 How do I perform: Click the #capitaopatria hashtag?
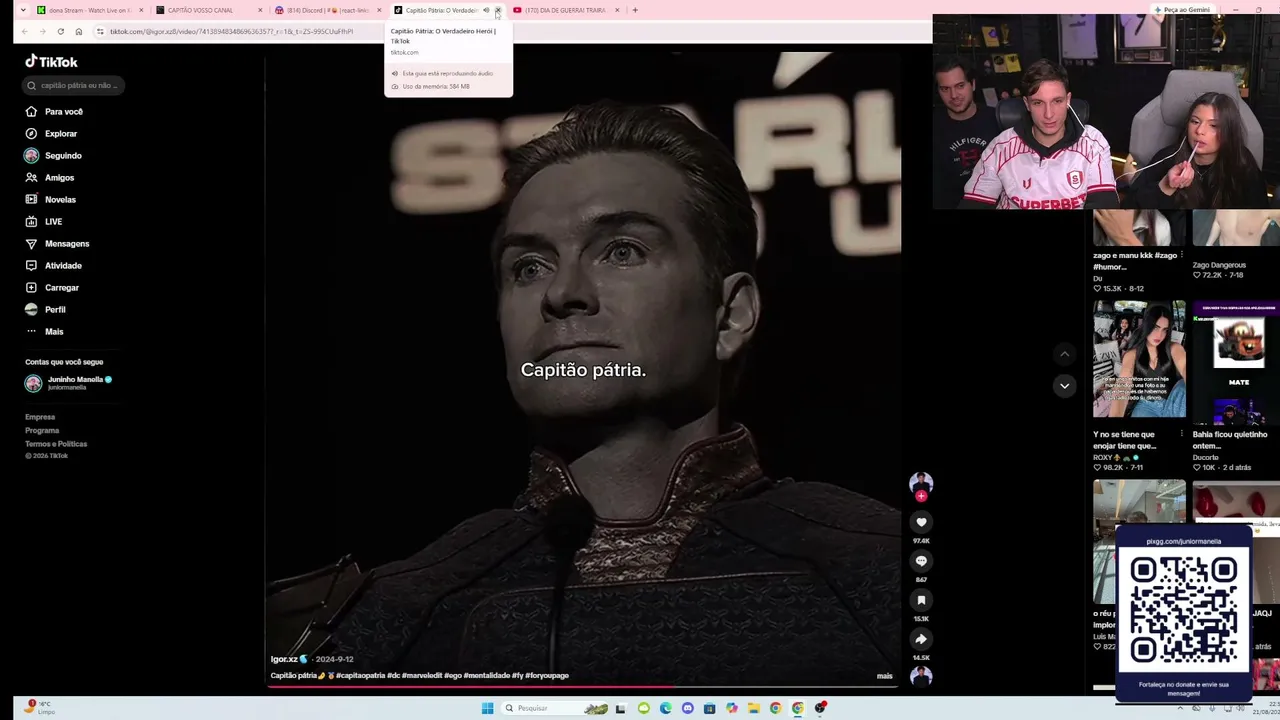360,676
